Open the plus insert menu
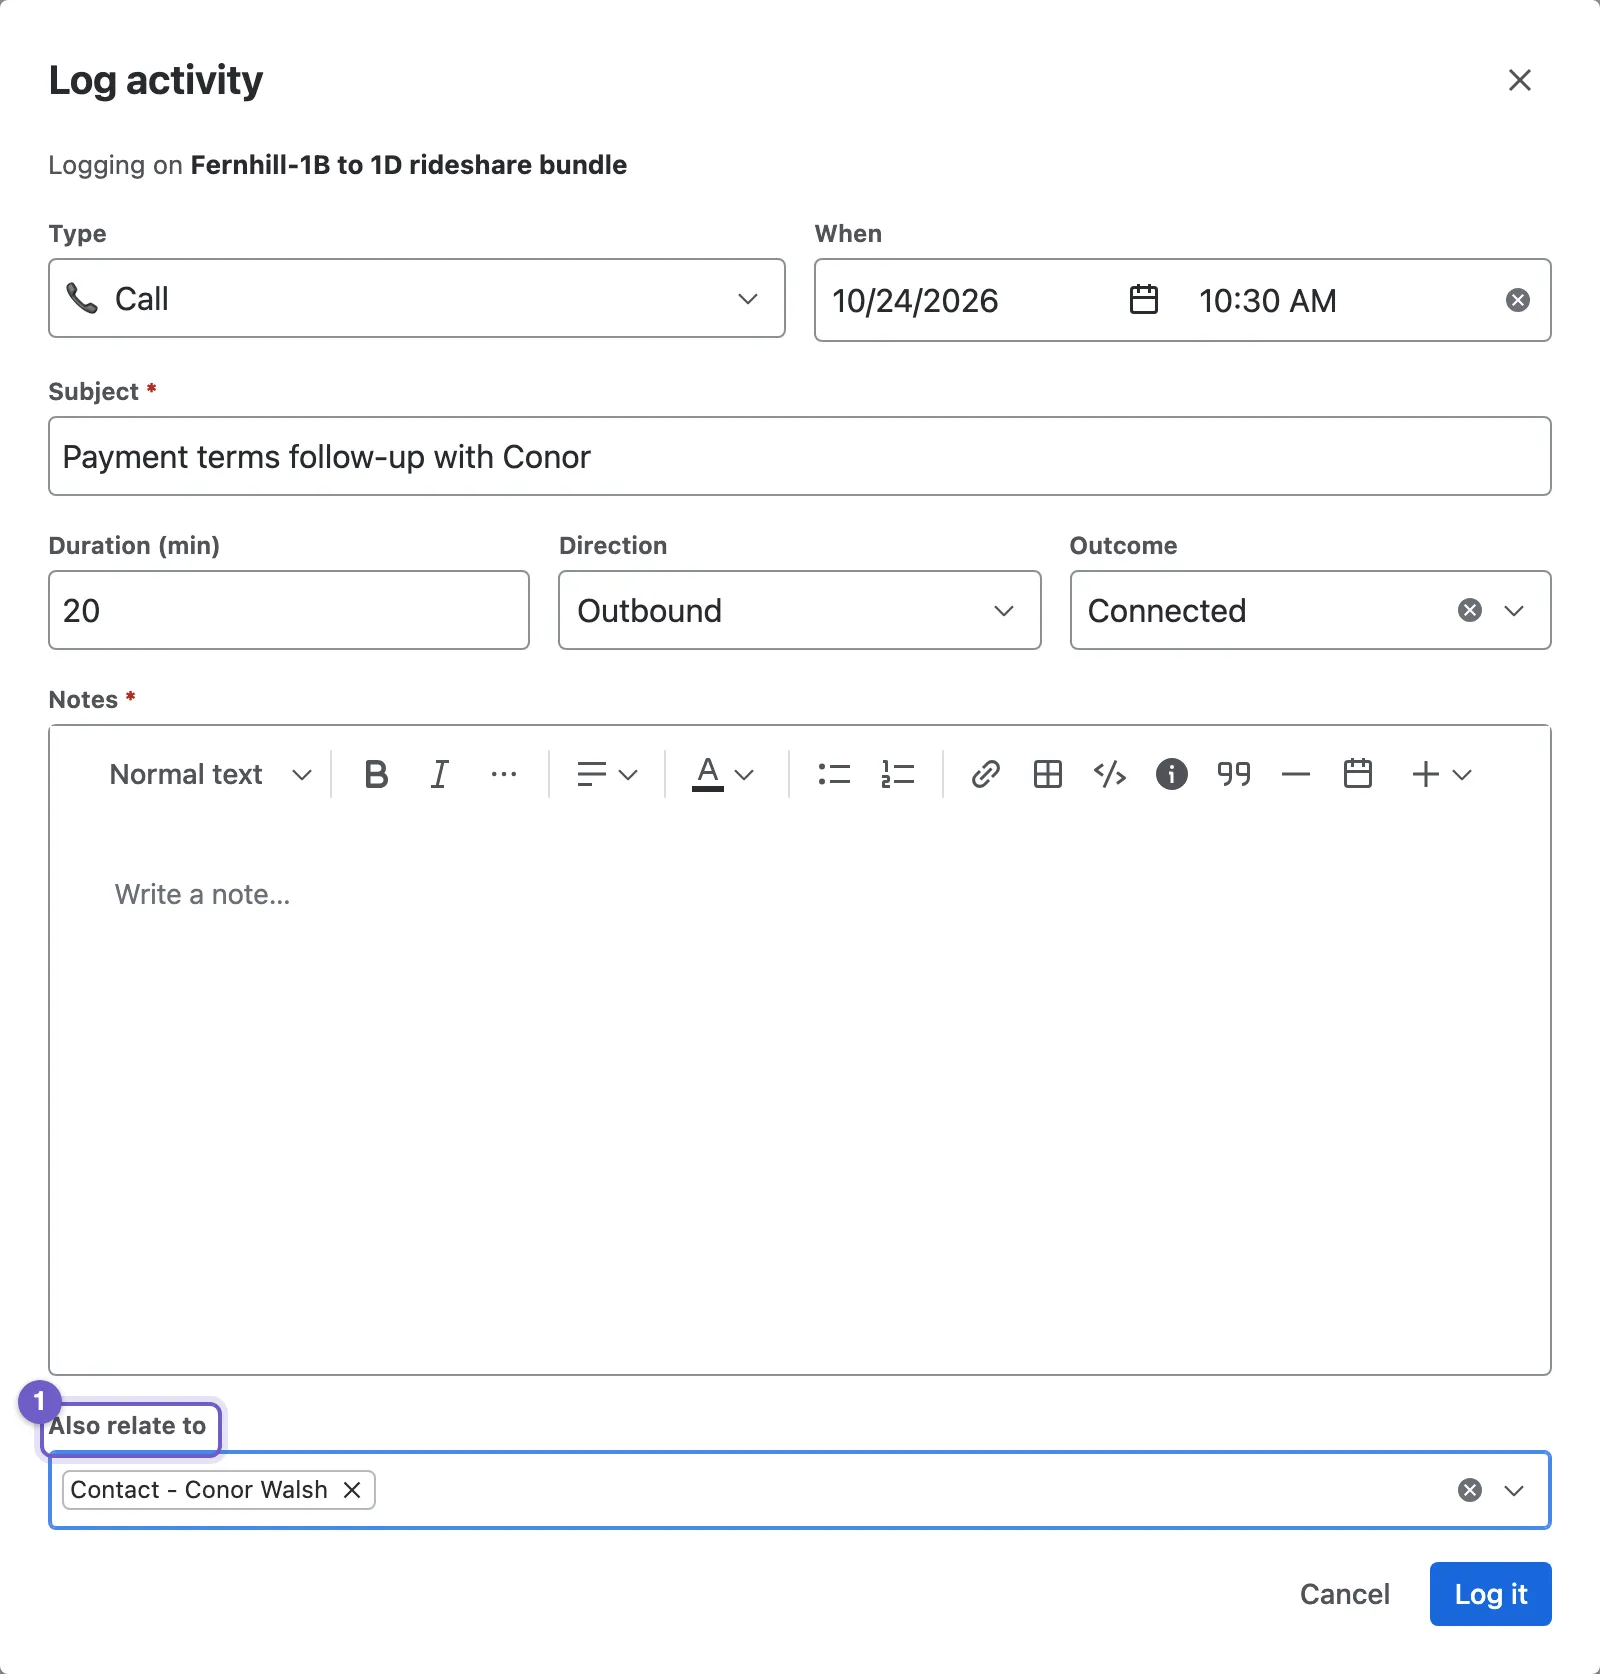Viewport: 1600px width, 1674px height. click(x=1441, y=774)
